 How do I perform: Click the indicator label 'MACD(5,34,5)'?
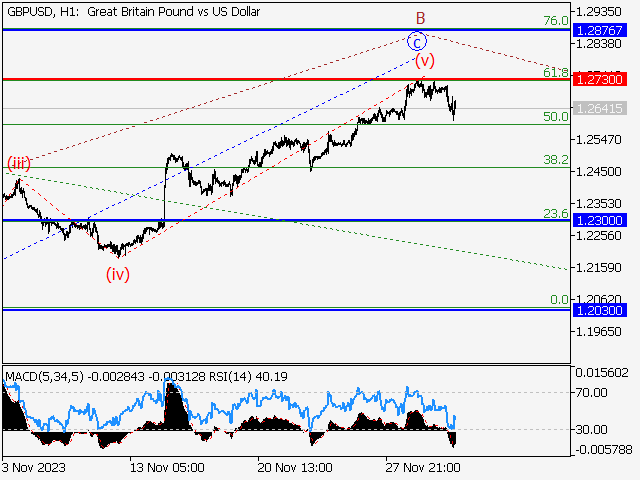44,376
